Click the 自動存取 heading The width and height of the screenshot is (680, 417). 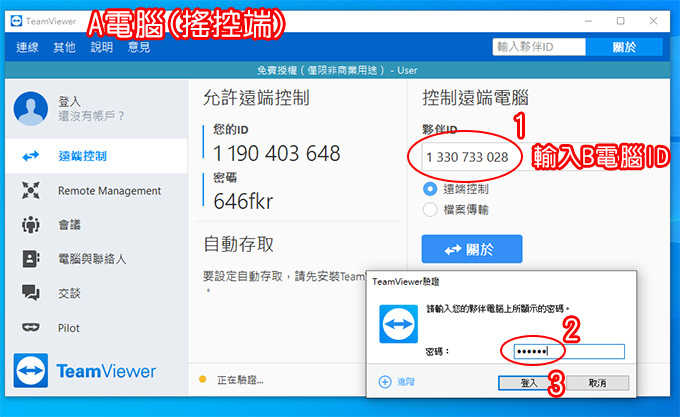tap(239, 244)
